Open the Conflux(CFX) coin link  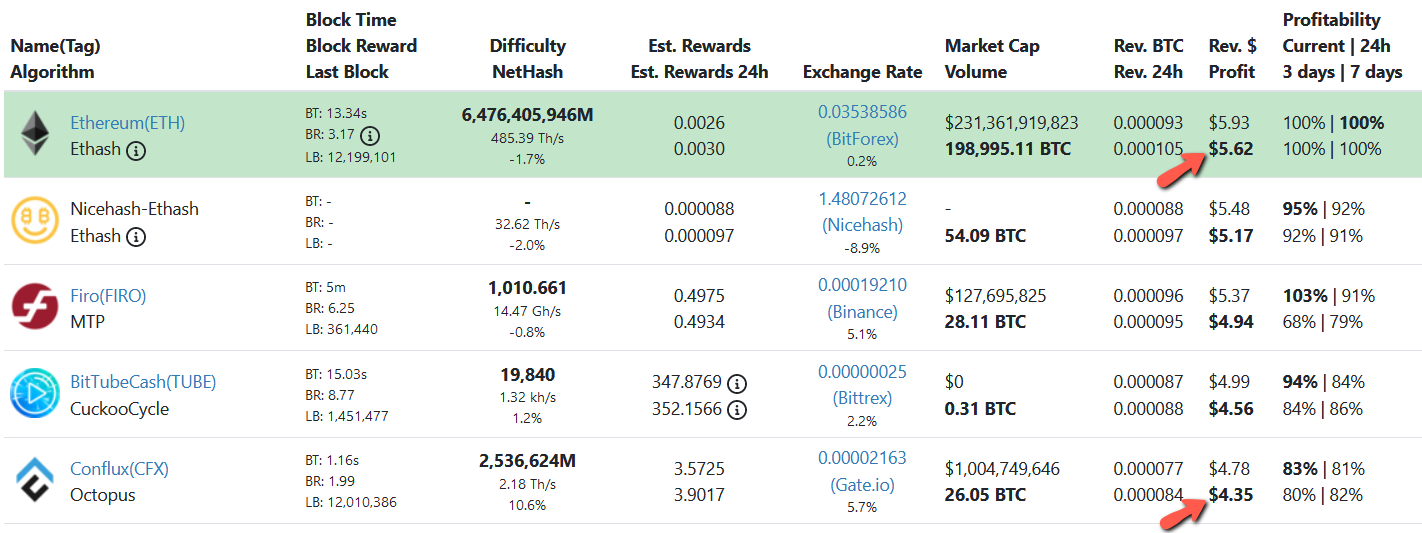tap(117, 468)
